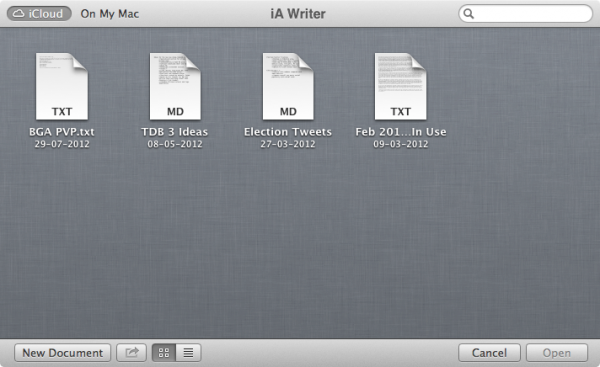Switch to icon grid view
The width and height of the screenshot is (600, 367).
click(x=164, y=352)
